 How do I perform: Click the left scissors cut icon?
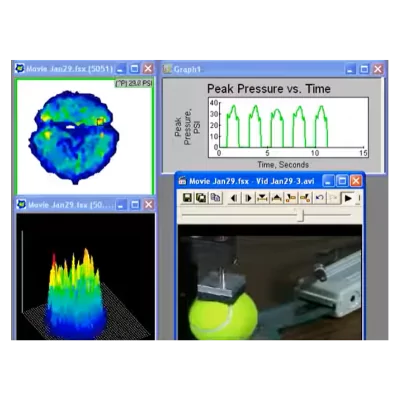(x=291, y=198)
